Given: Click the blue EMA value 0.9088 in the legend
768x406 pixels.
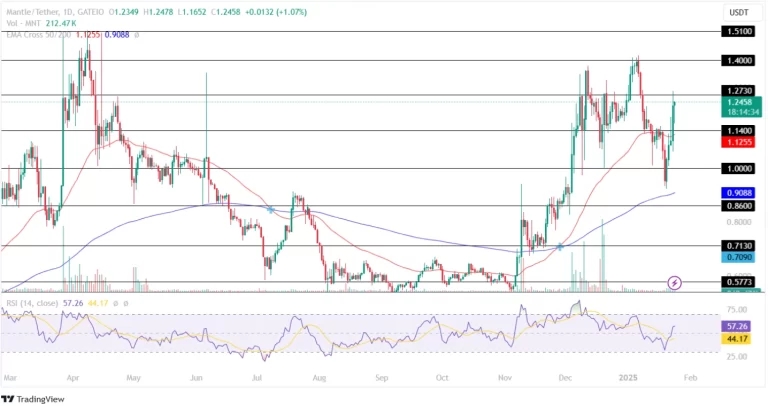Looking at the screenshot, I should click(x=117, y=35).
